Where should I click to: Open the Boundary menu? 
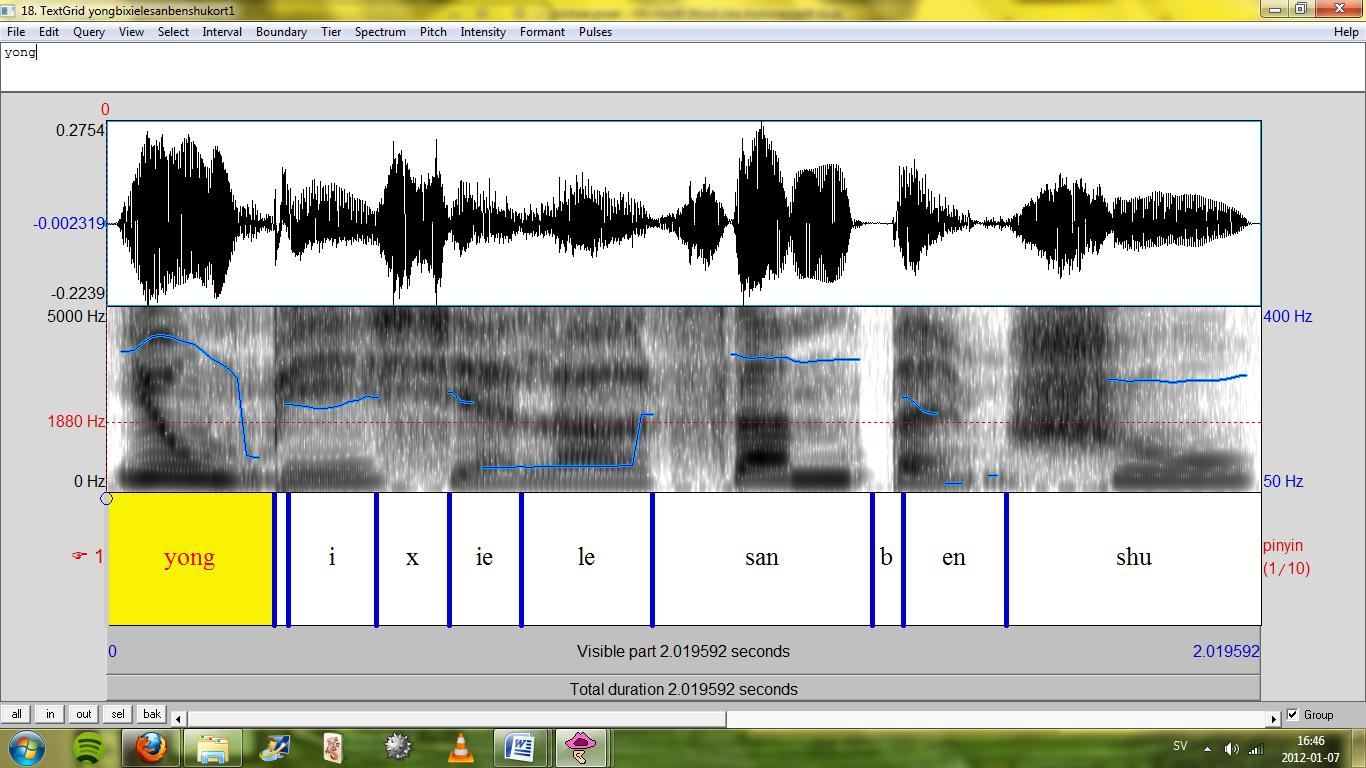tap(281, 32)
